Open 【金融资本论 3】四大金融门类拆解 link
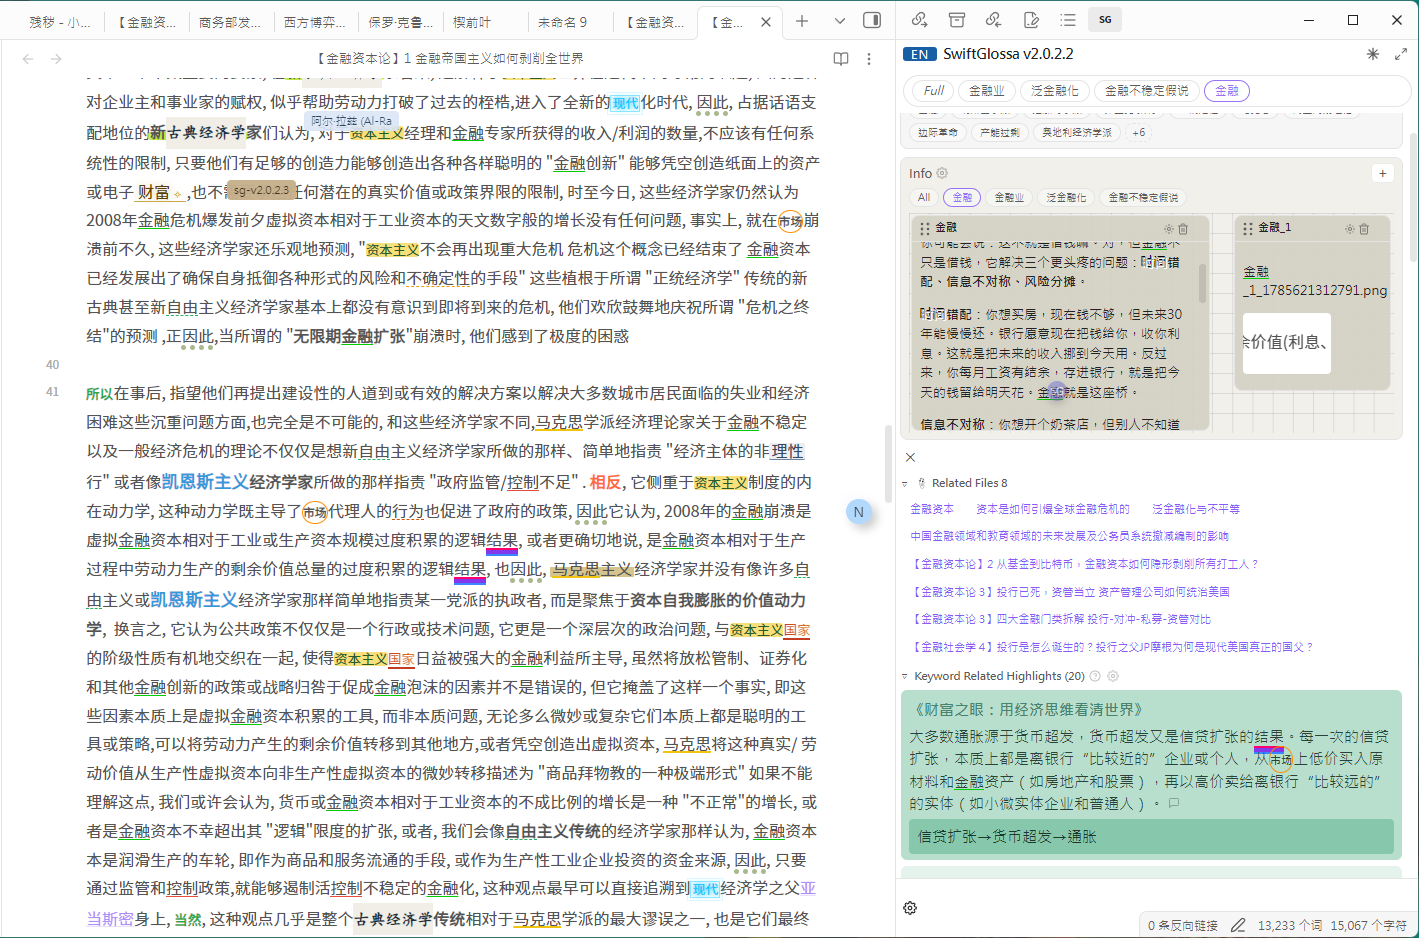This screenshot has height=938, width=1419. 1062,619
